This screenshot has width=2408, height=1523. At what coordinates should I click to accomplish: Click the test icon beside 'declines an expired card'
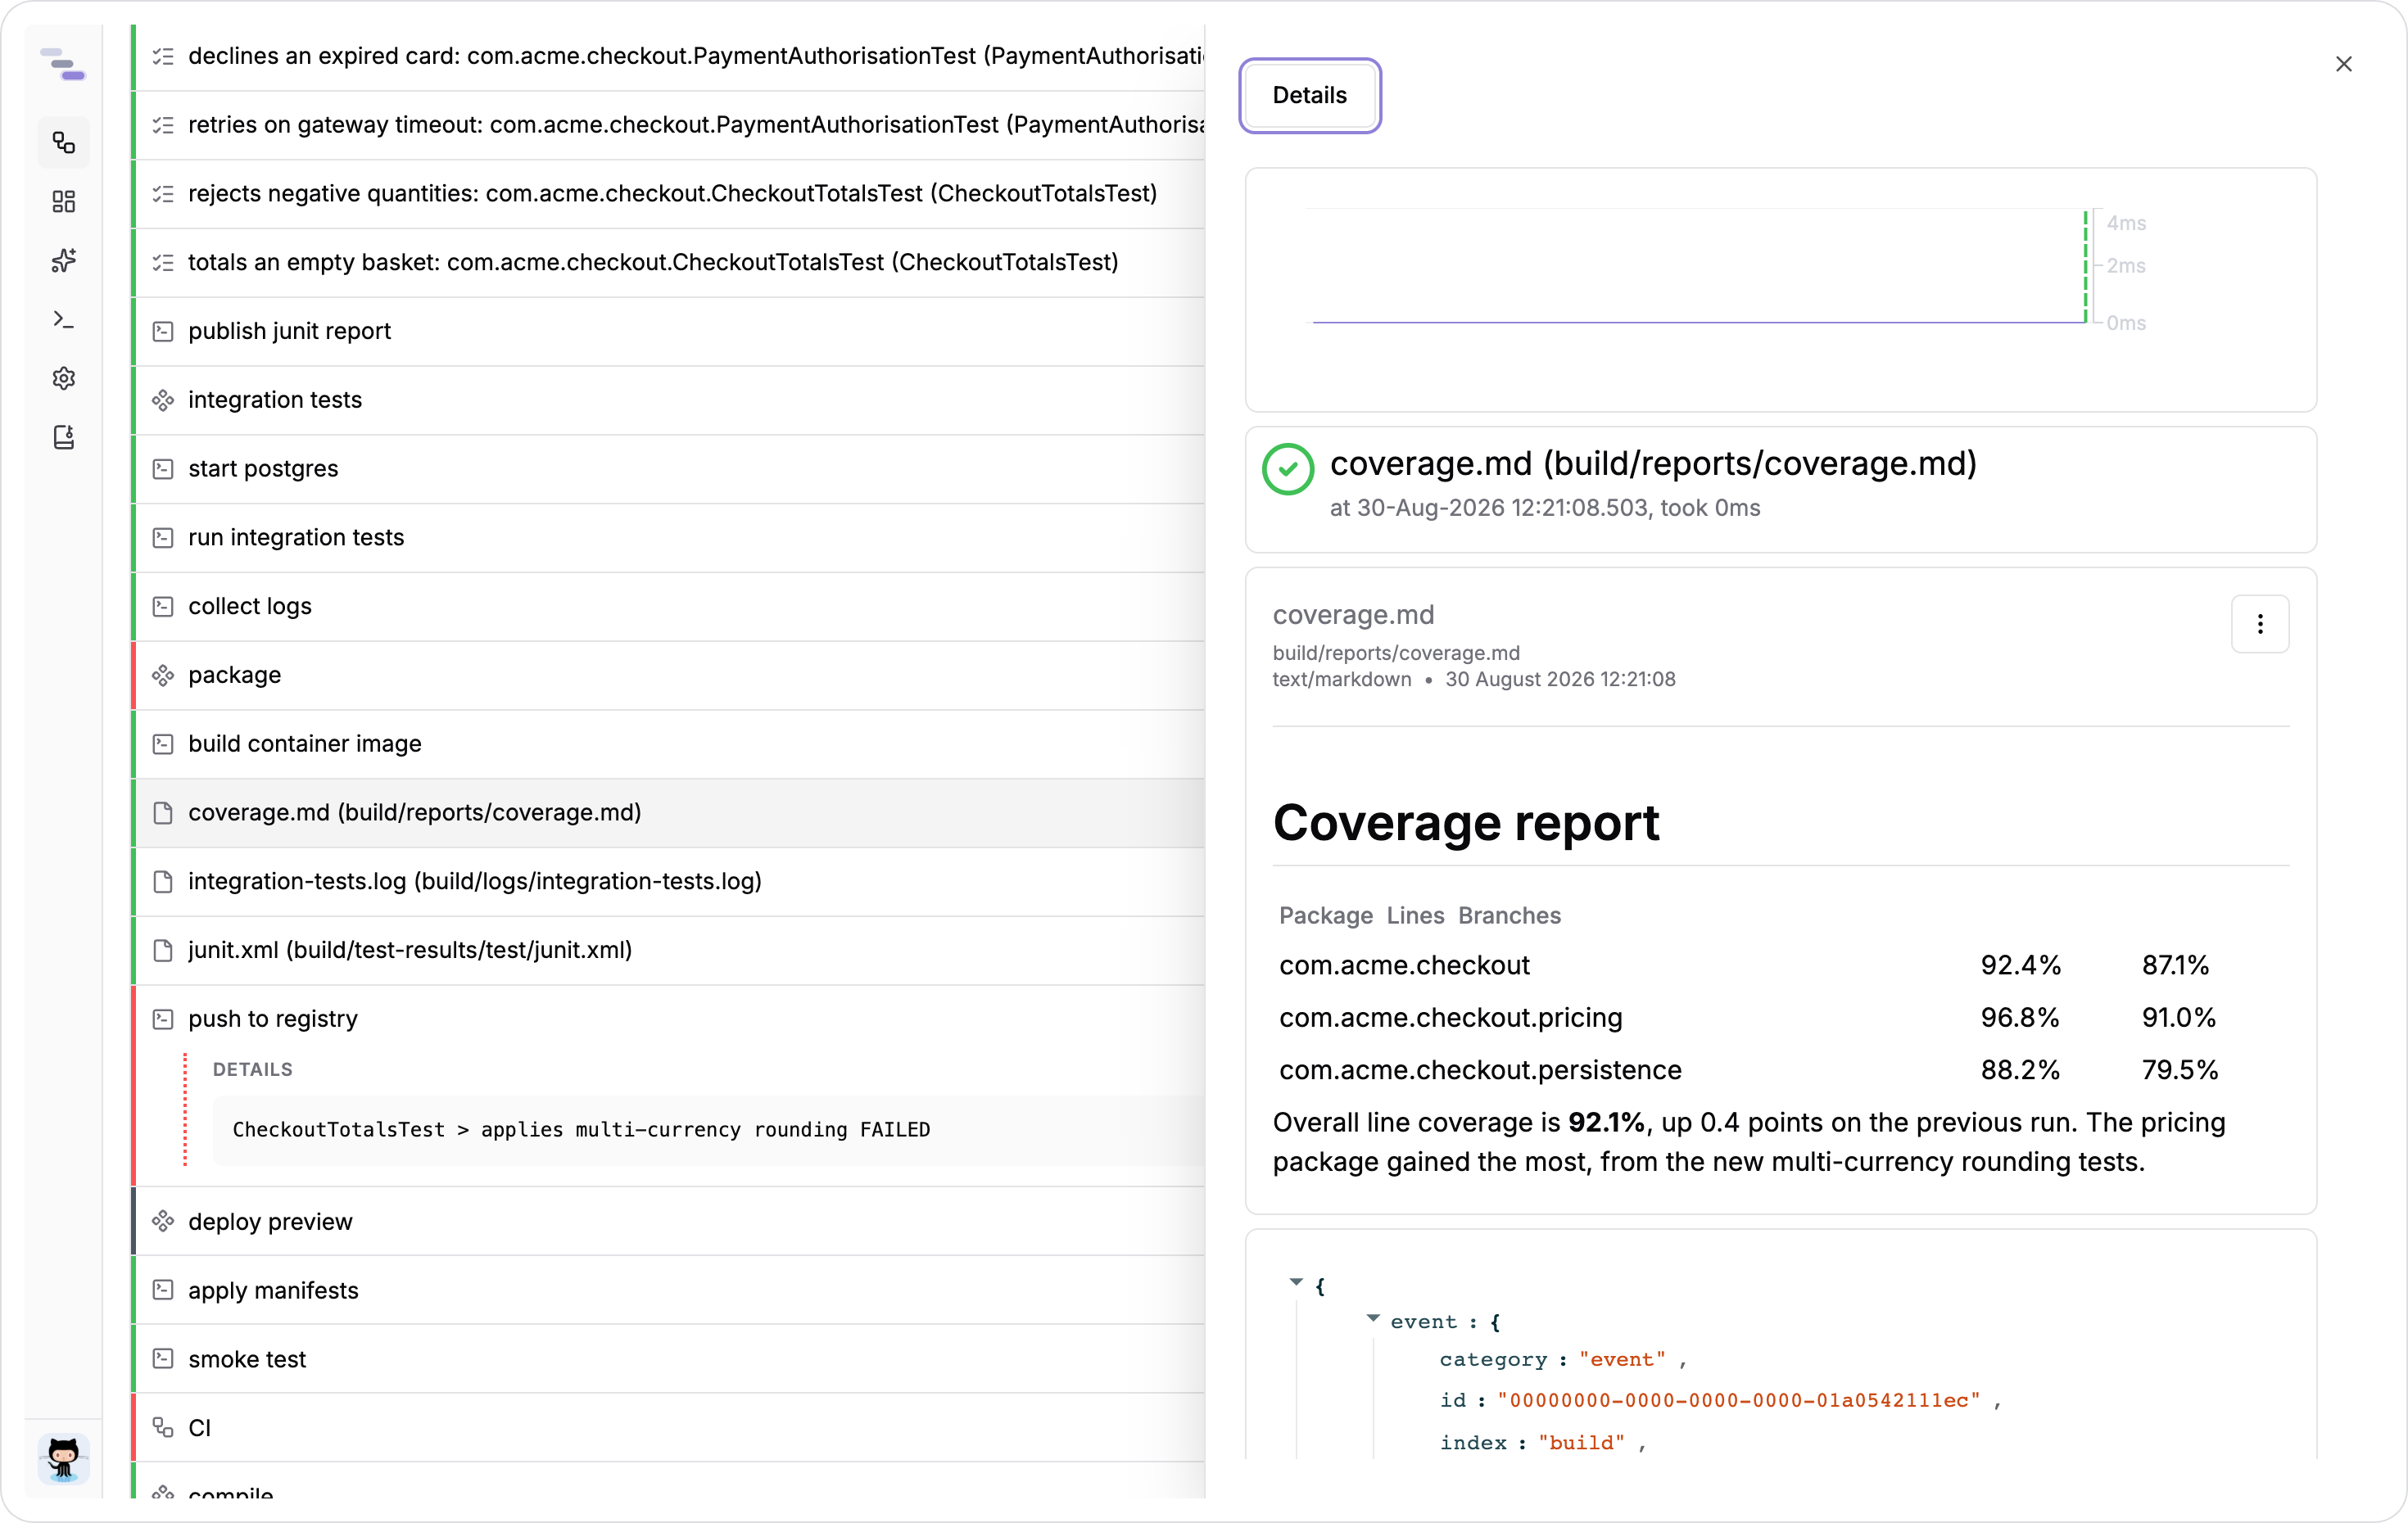pyautogui.click(x=163, y=56)
